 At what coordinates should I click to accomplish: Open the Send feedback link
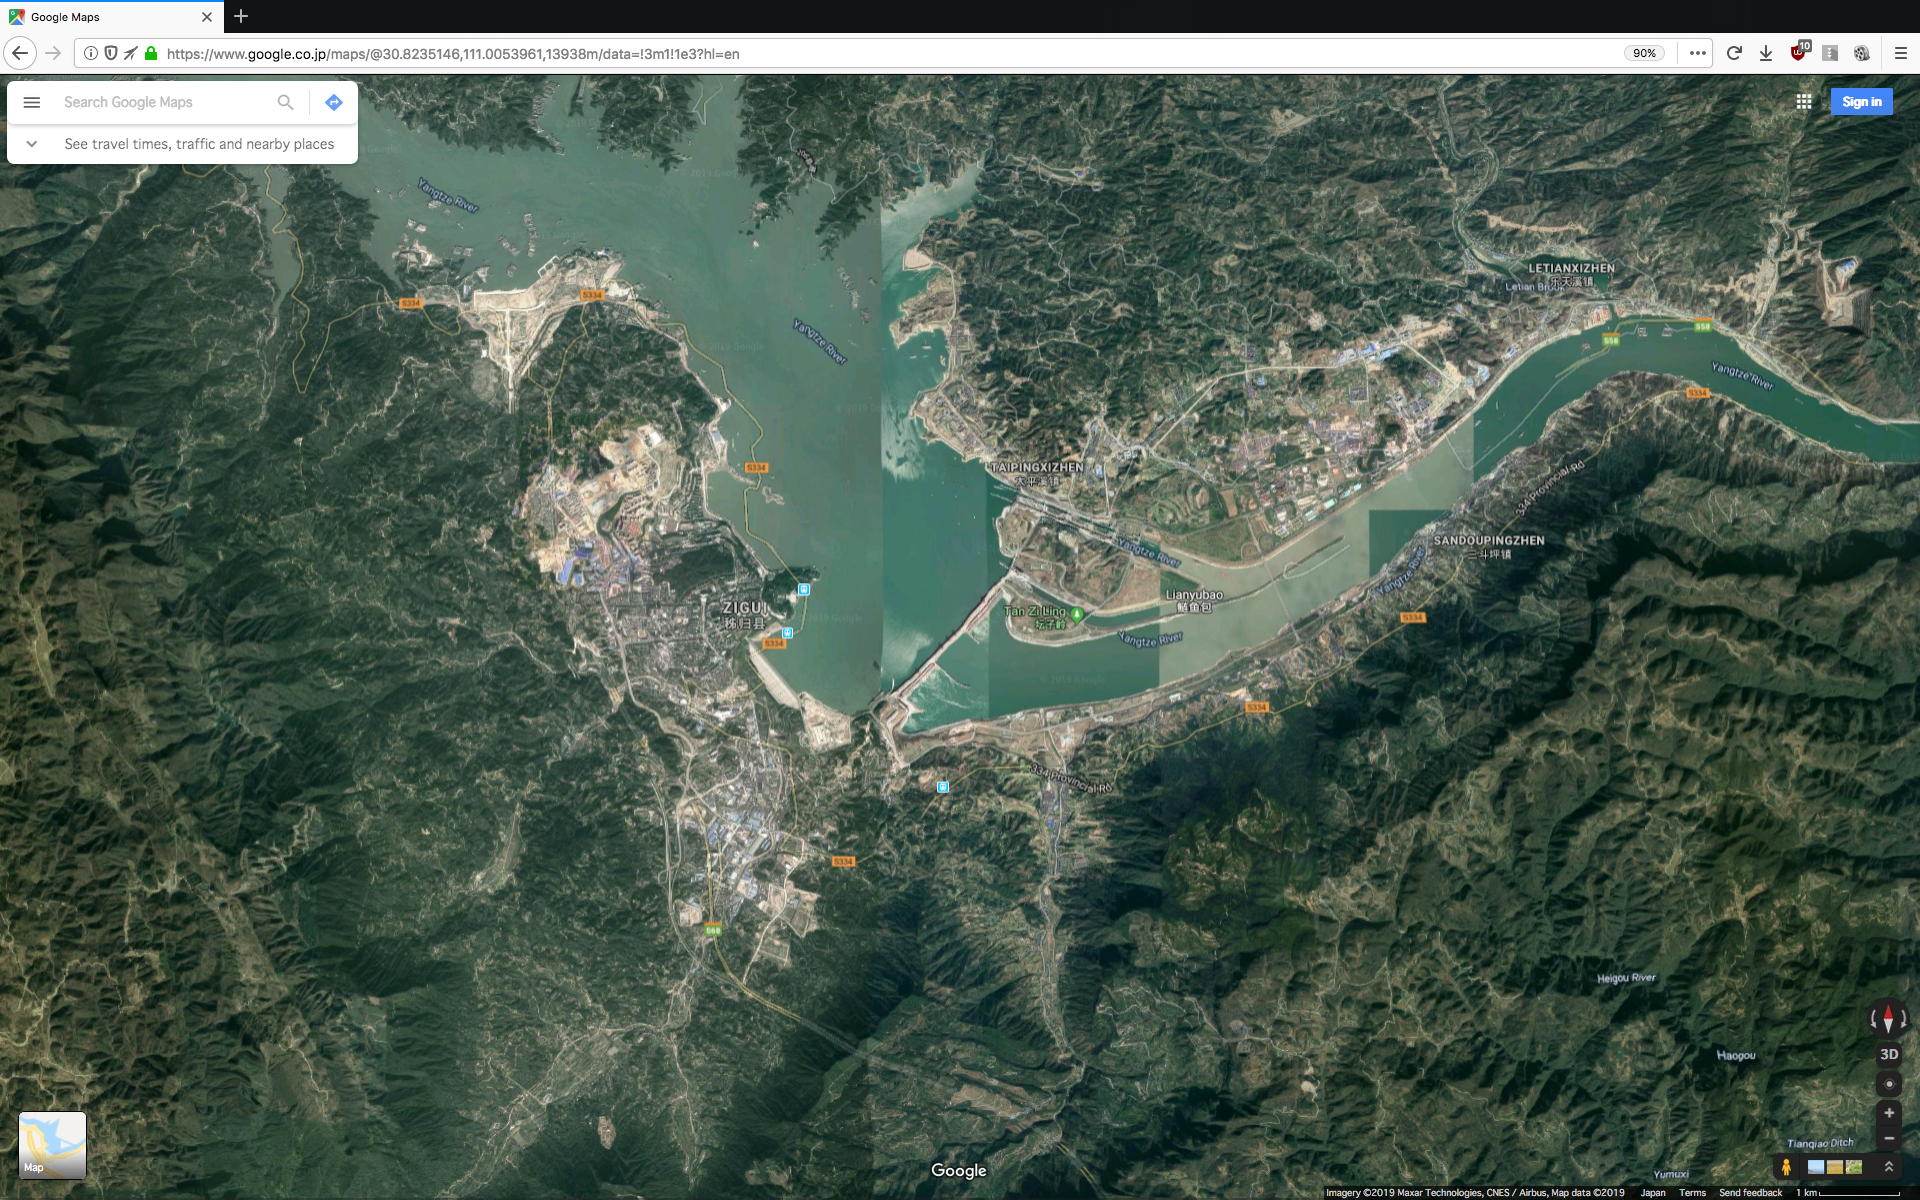(x=1750, y=1192)
